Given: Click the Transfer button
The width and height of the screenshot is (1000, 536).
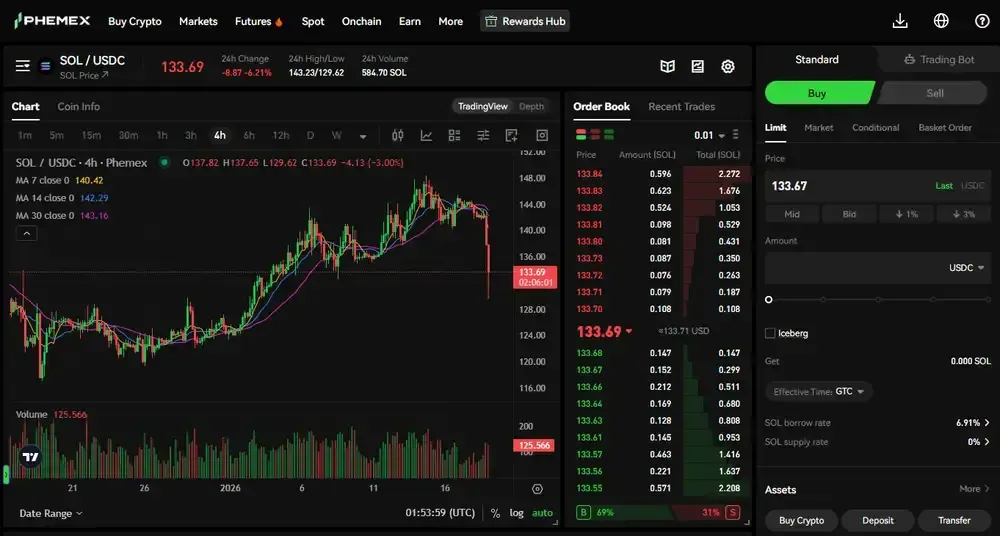Looking at the screenshot, I should (x=954, y=521).
